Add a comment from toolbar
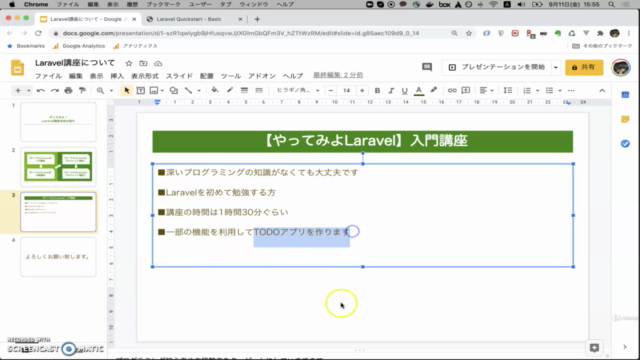Image resolution: width=640 pixels, height=360 pixels. 466,91
